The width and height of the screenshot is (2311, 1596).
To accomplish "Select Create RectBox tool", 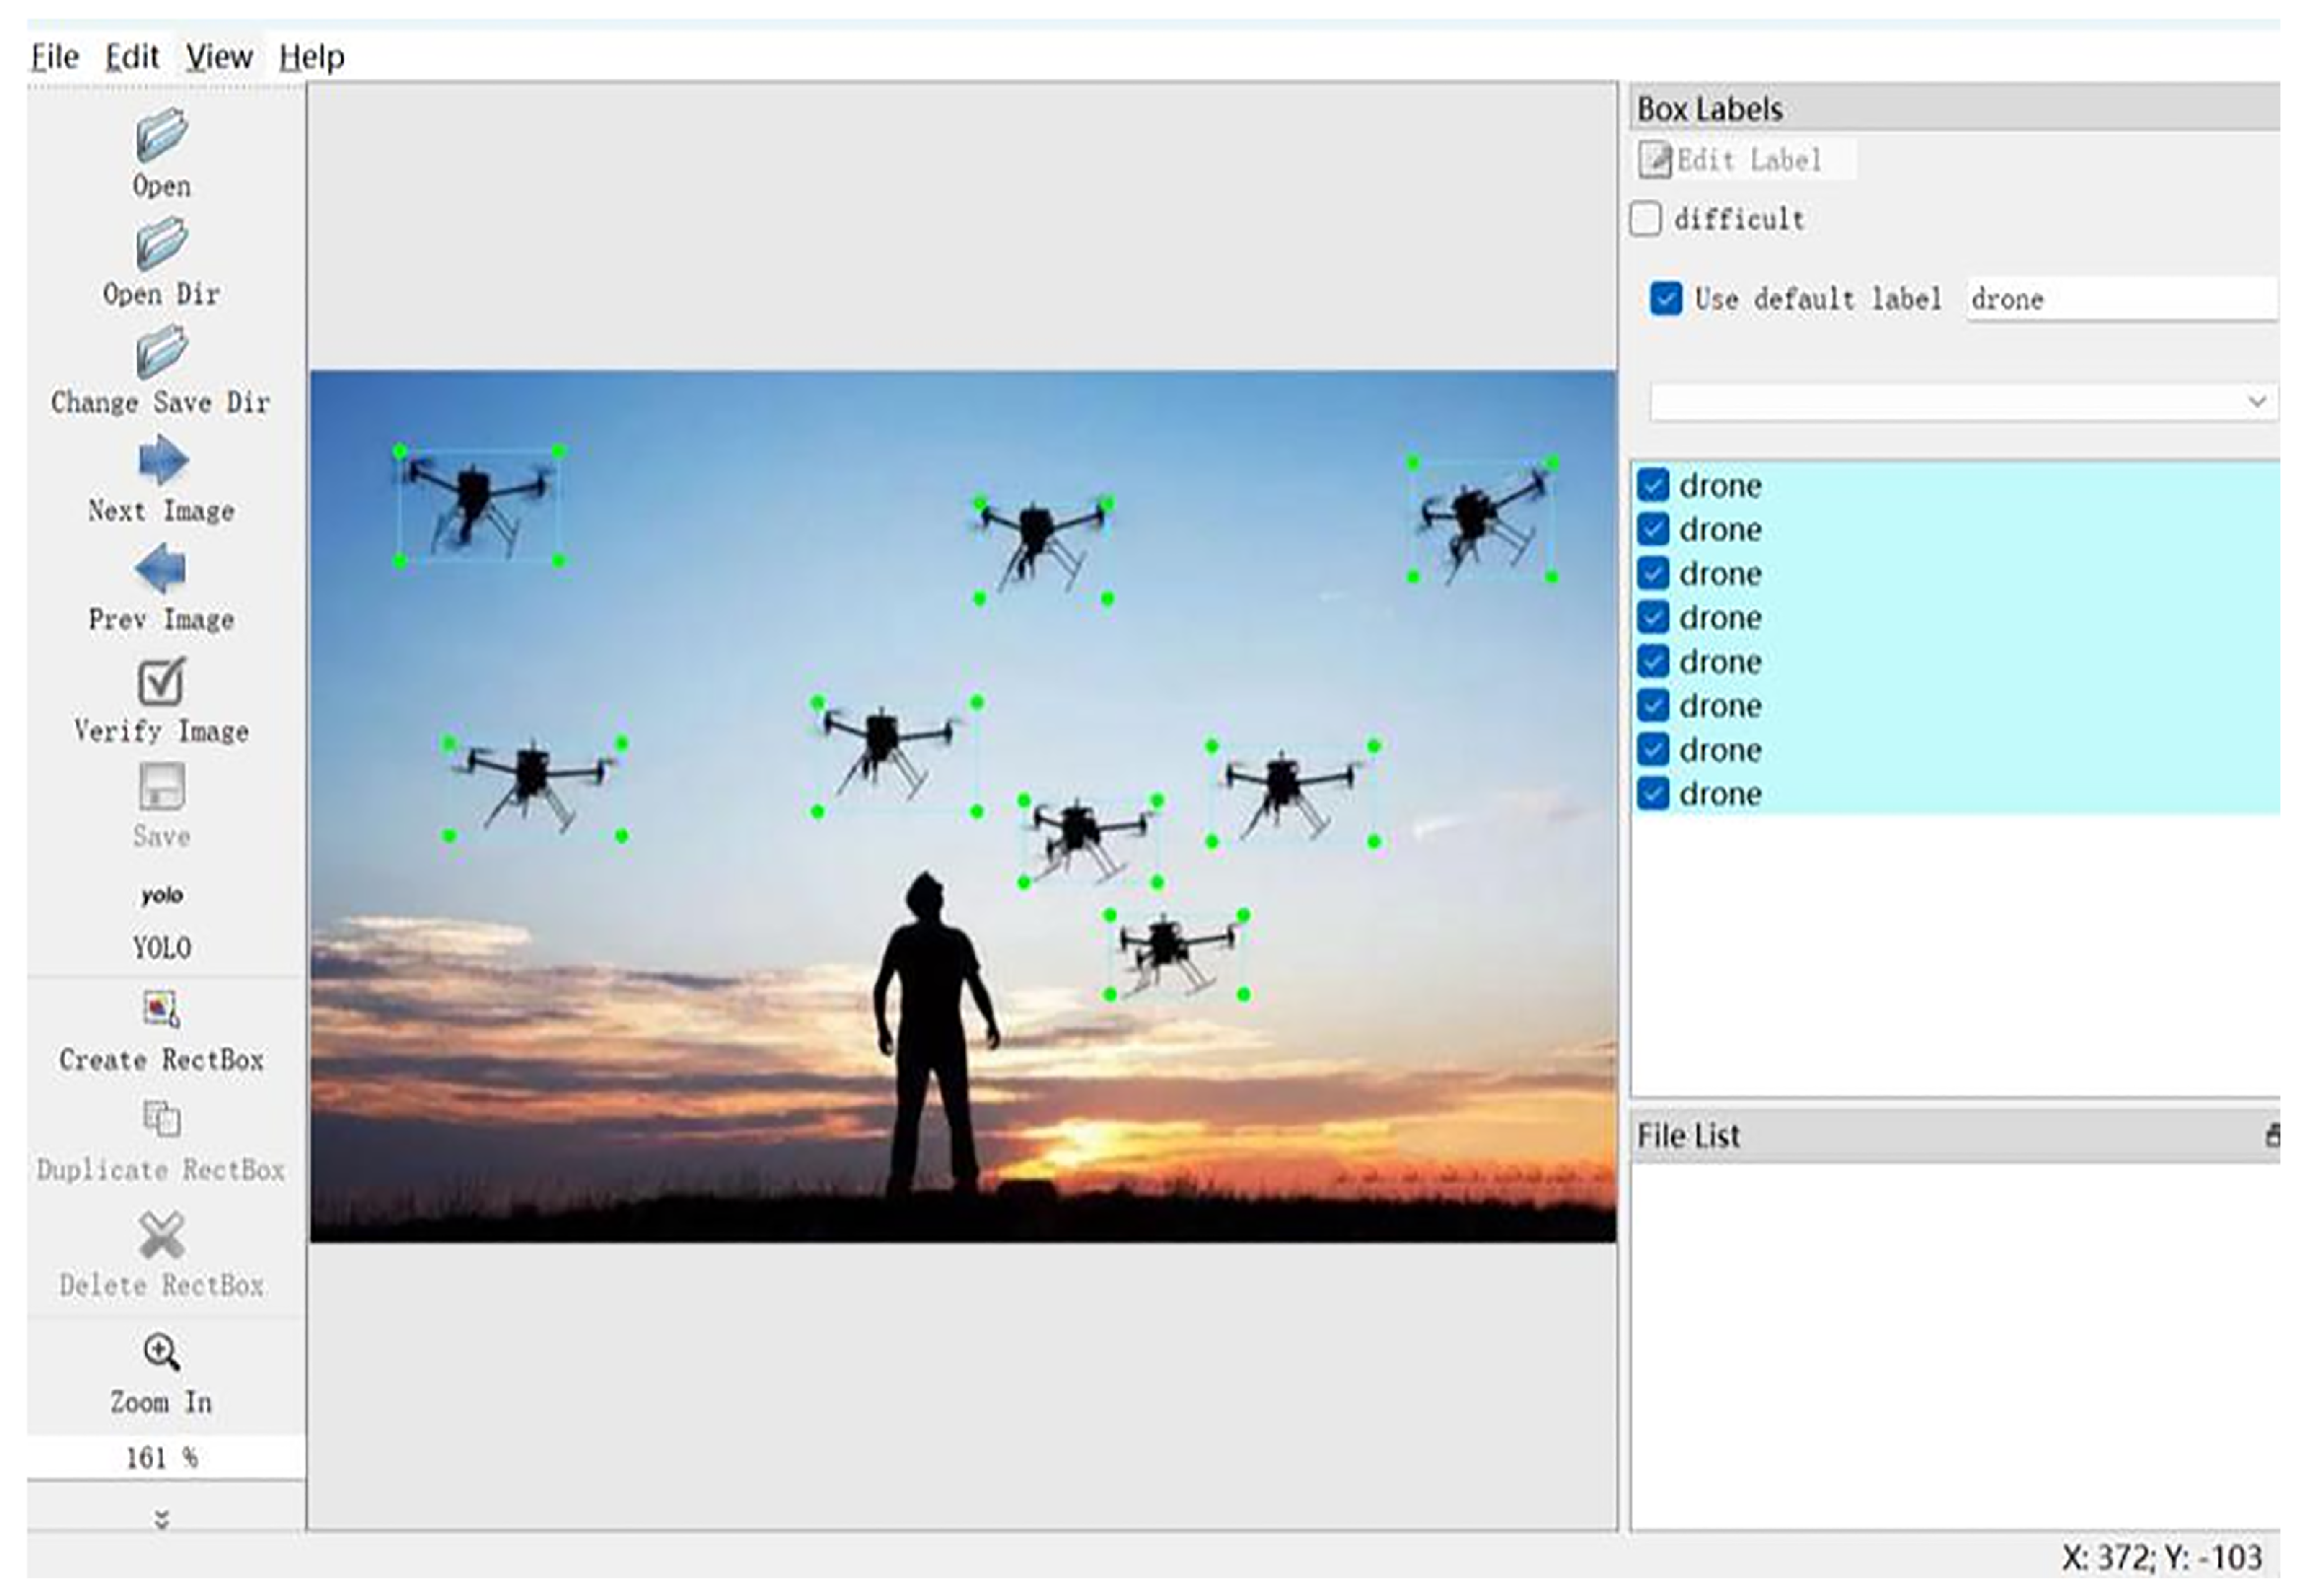I will coord(161,1010).
